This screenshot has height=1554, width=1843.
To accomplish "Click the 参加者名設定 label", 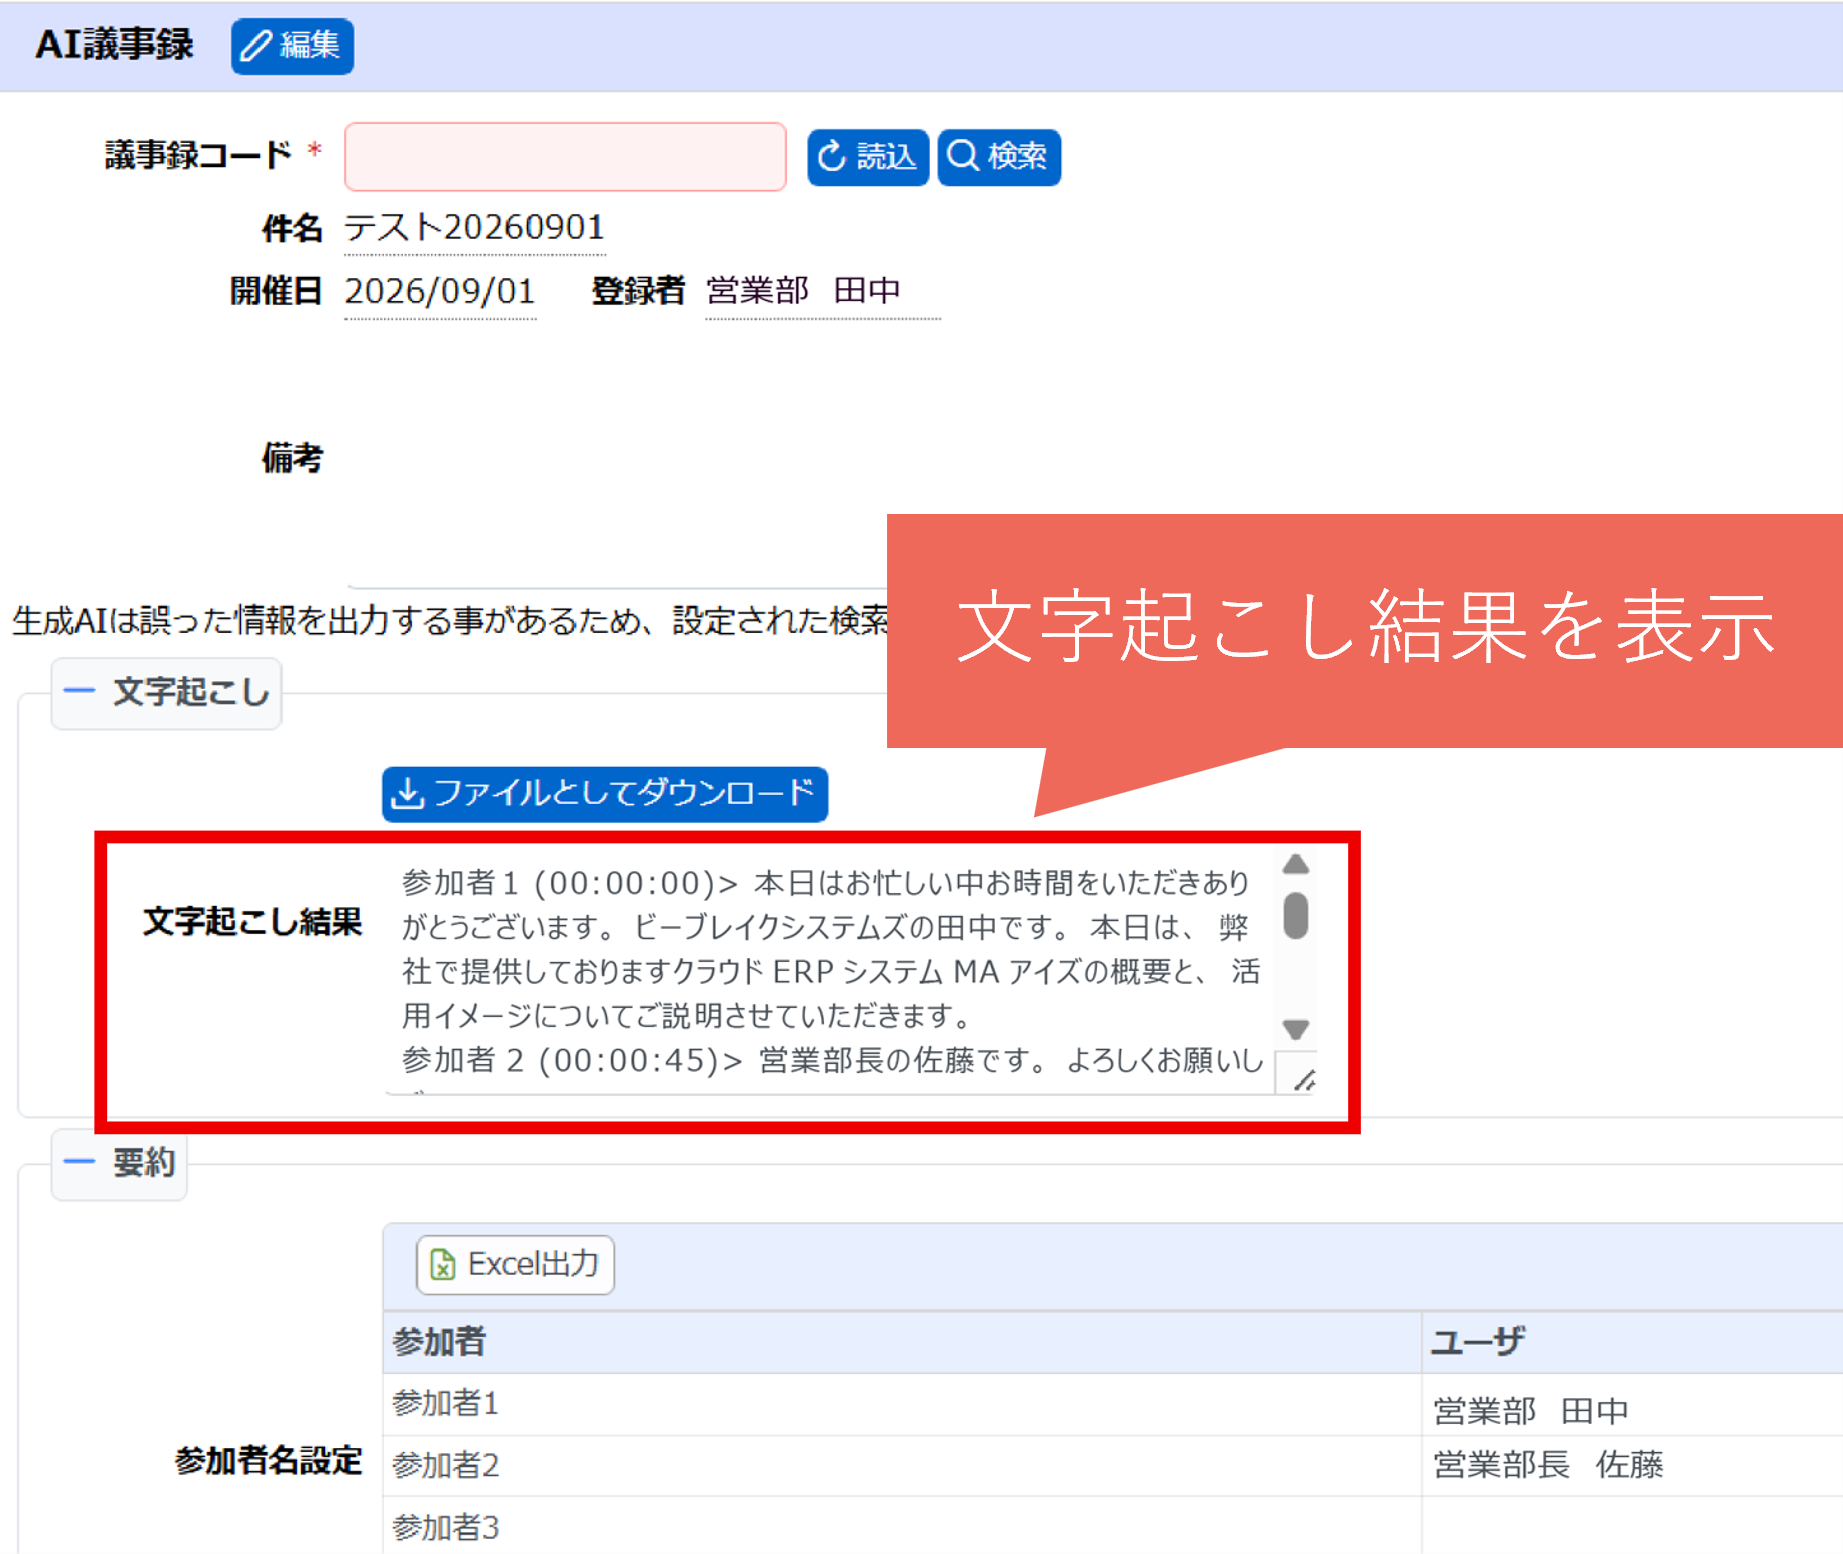I will (x=268, y=1461).
